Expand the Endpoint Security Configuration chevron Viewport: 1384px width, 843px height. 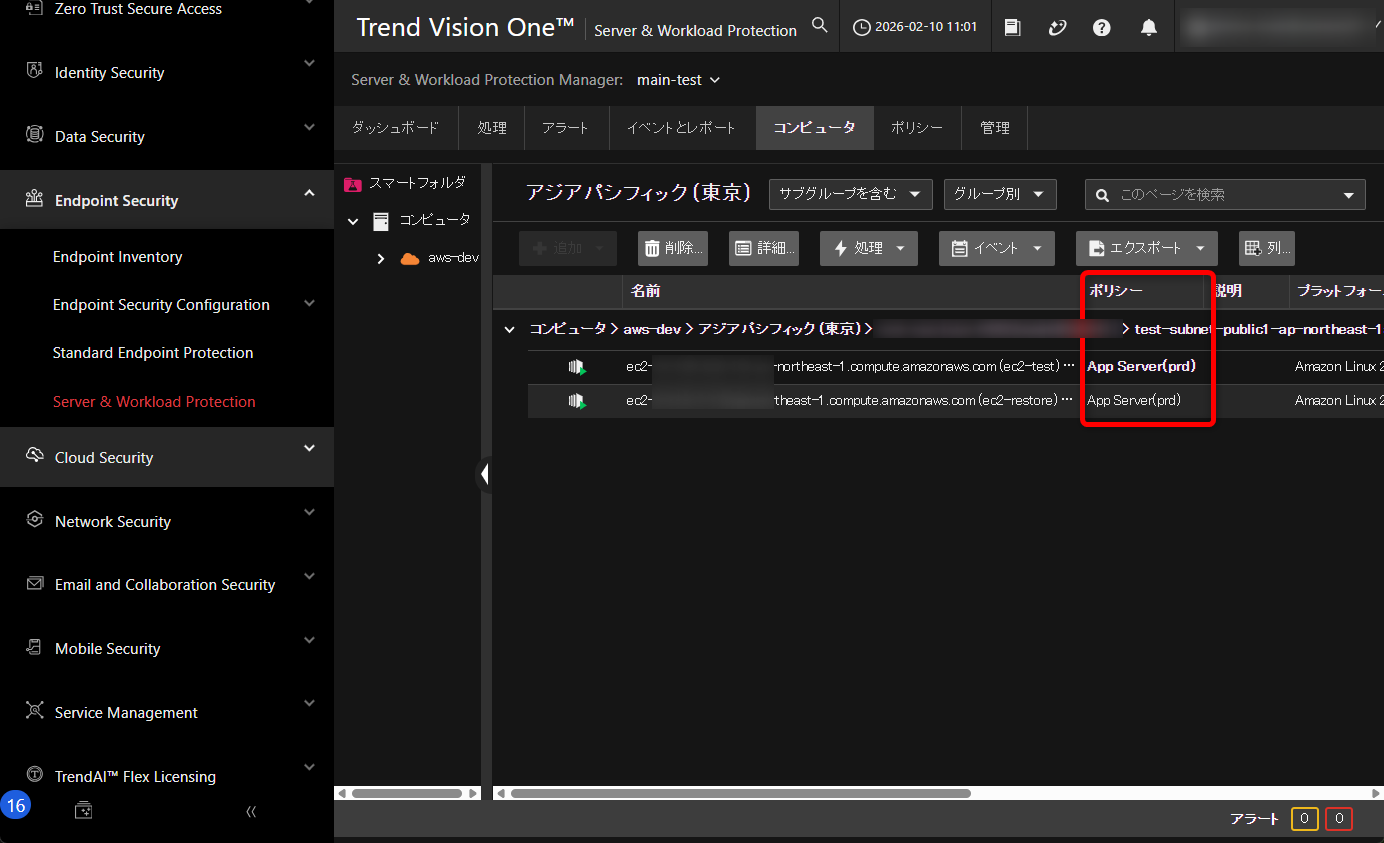pyautogui.click(x=309, y=303)
